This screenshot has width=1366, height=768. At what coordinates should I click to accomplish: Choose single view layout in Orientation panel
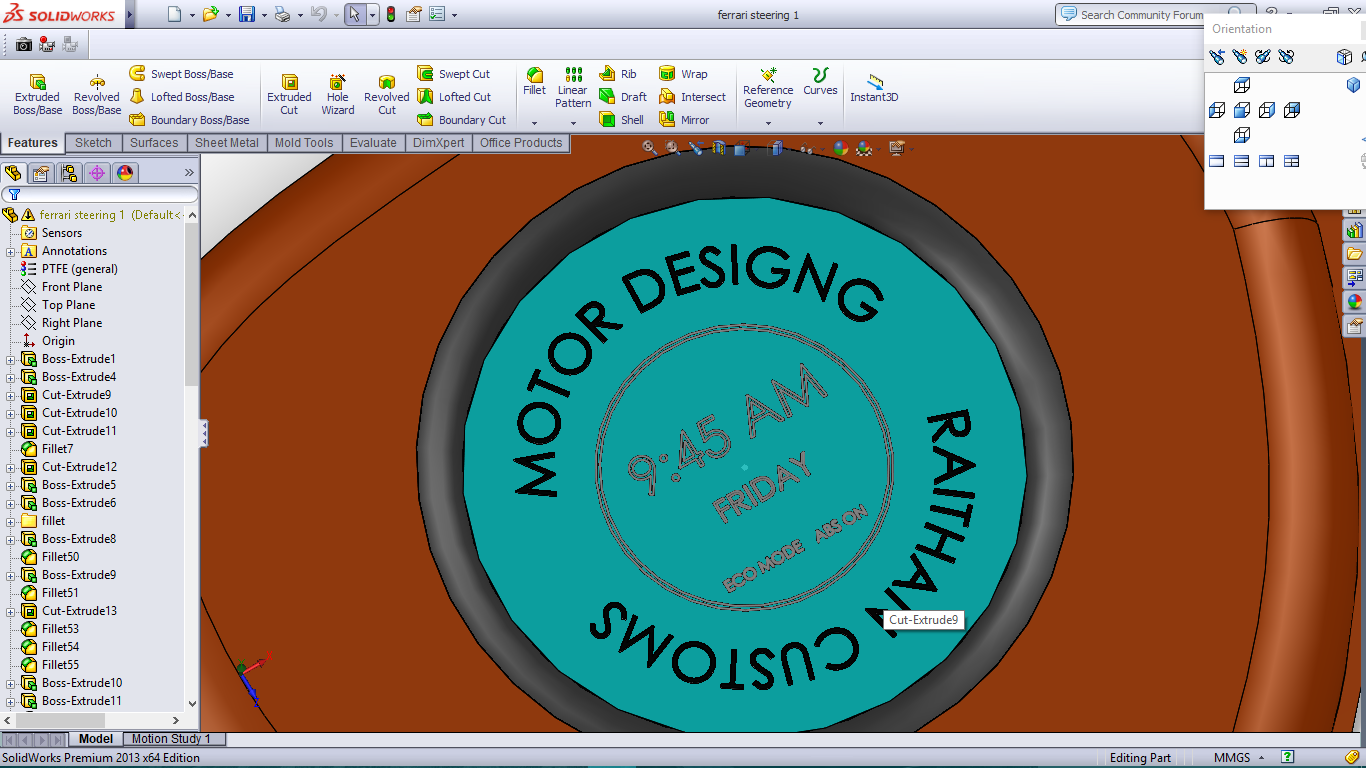coord(1217,161)
